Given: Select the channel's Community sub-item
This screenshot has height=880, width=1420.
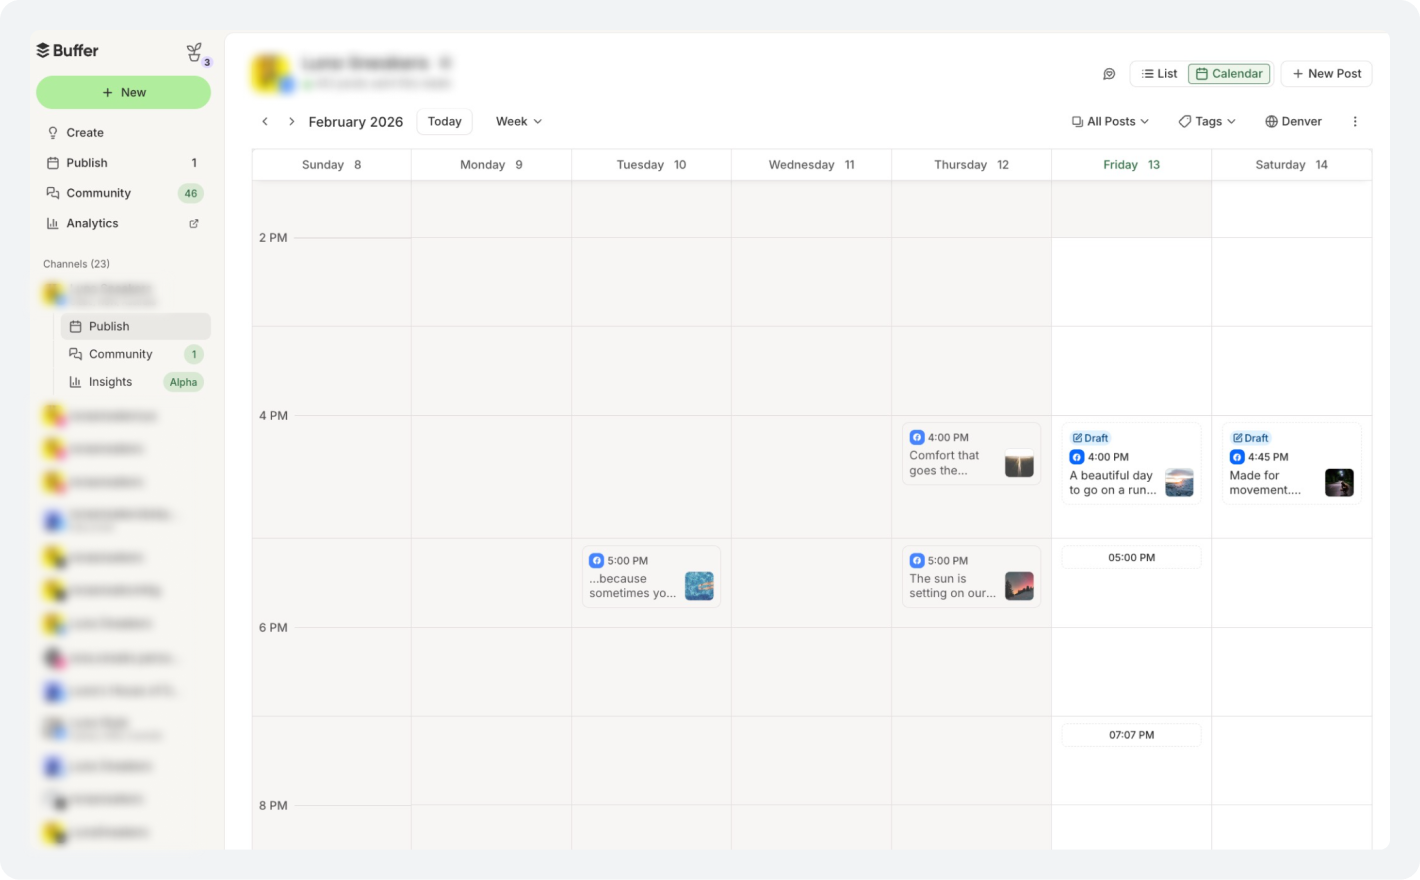Looking at the screenshot, I should 135,354.
